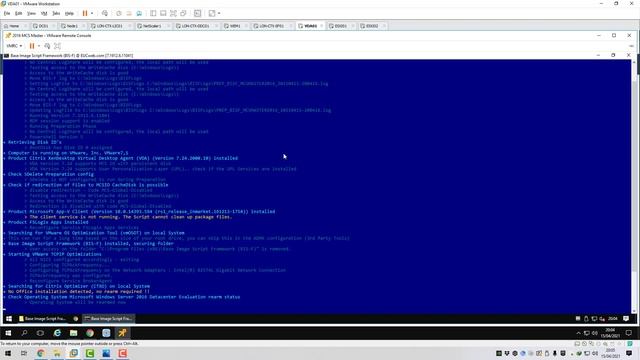Select first Base Image Script taskbar item

[x=42, y=318]
